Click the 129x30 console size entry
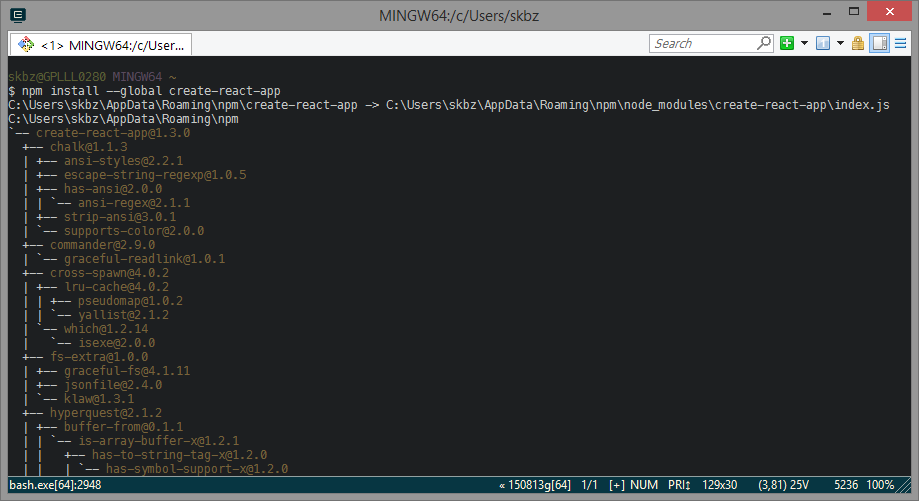This screenshot has height=501, width=919. pyautogui.click(x=719, y=485)
